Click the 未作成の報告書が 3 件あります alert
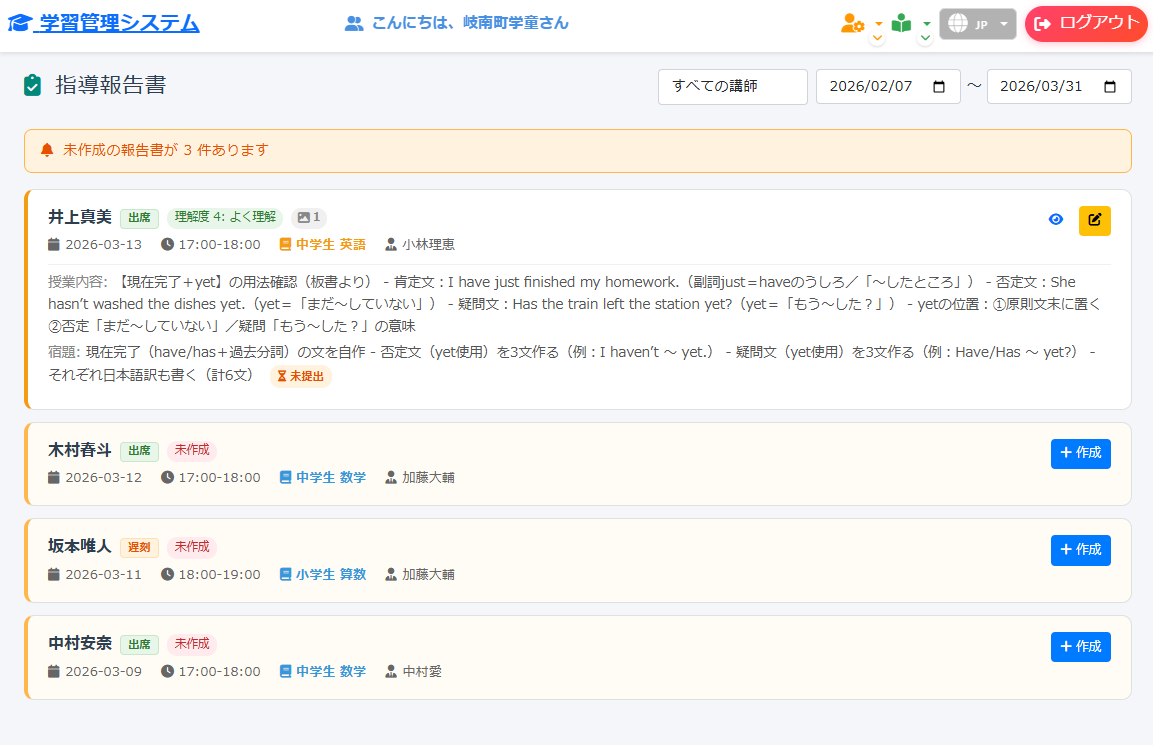The width and height of the screenshot is (1153, 745). click(x=577, y=151)
